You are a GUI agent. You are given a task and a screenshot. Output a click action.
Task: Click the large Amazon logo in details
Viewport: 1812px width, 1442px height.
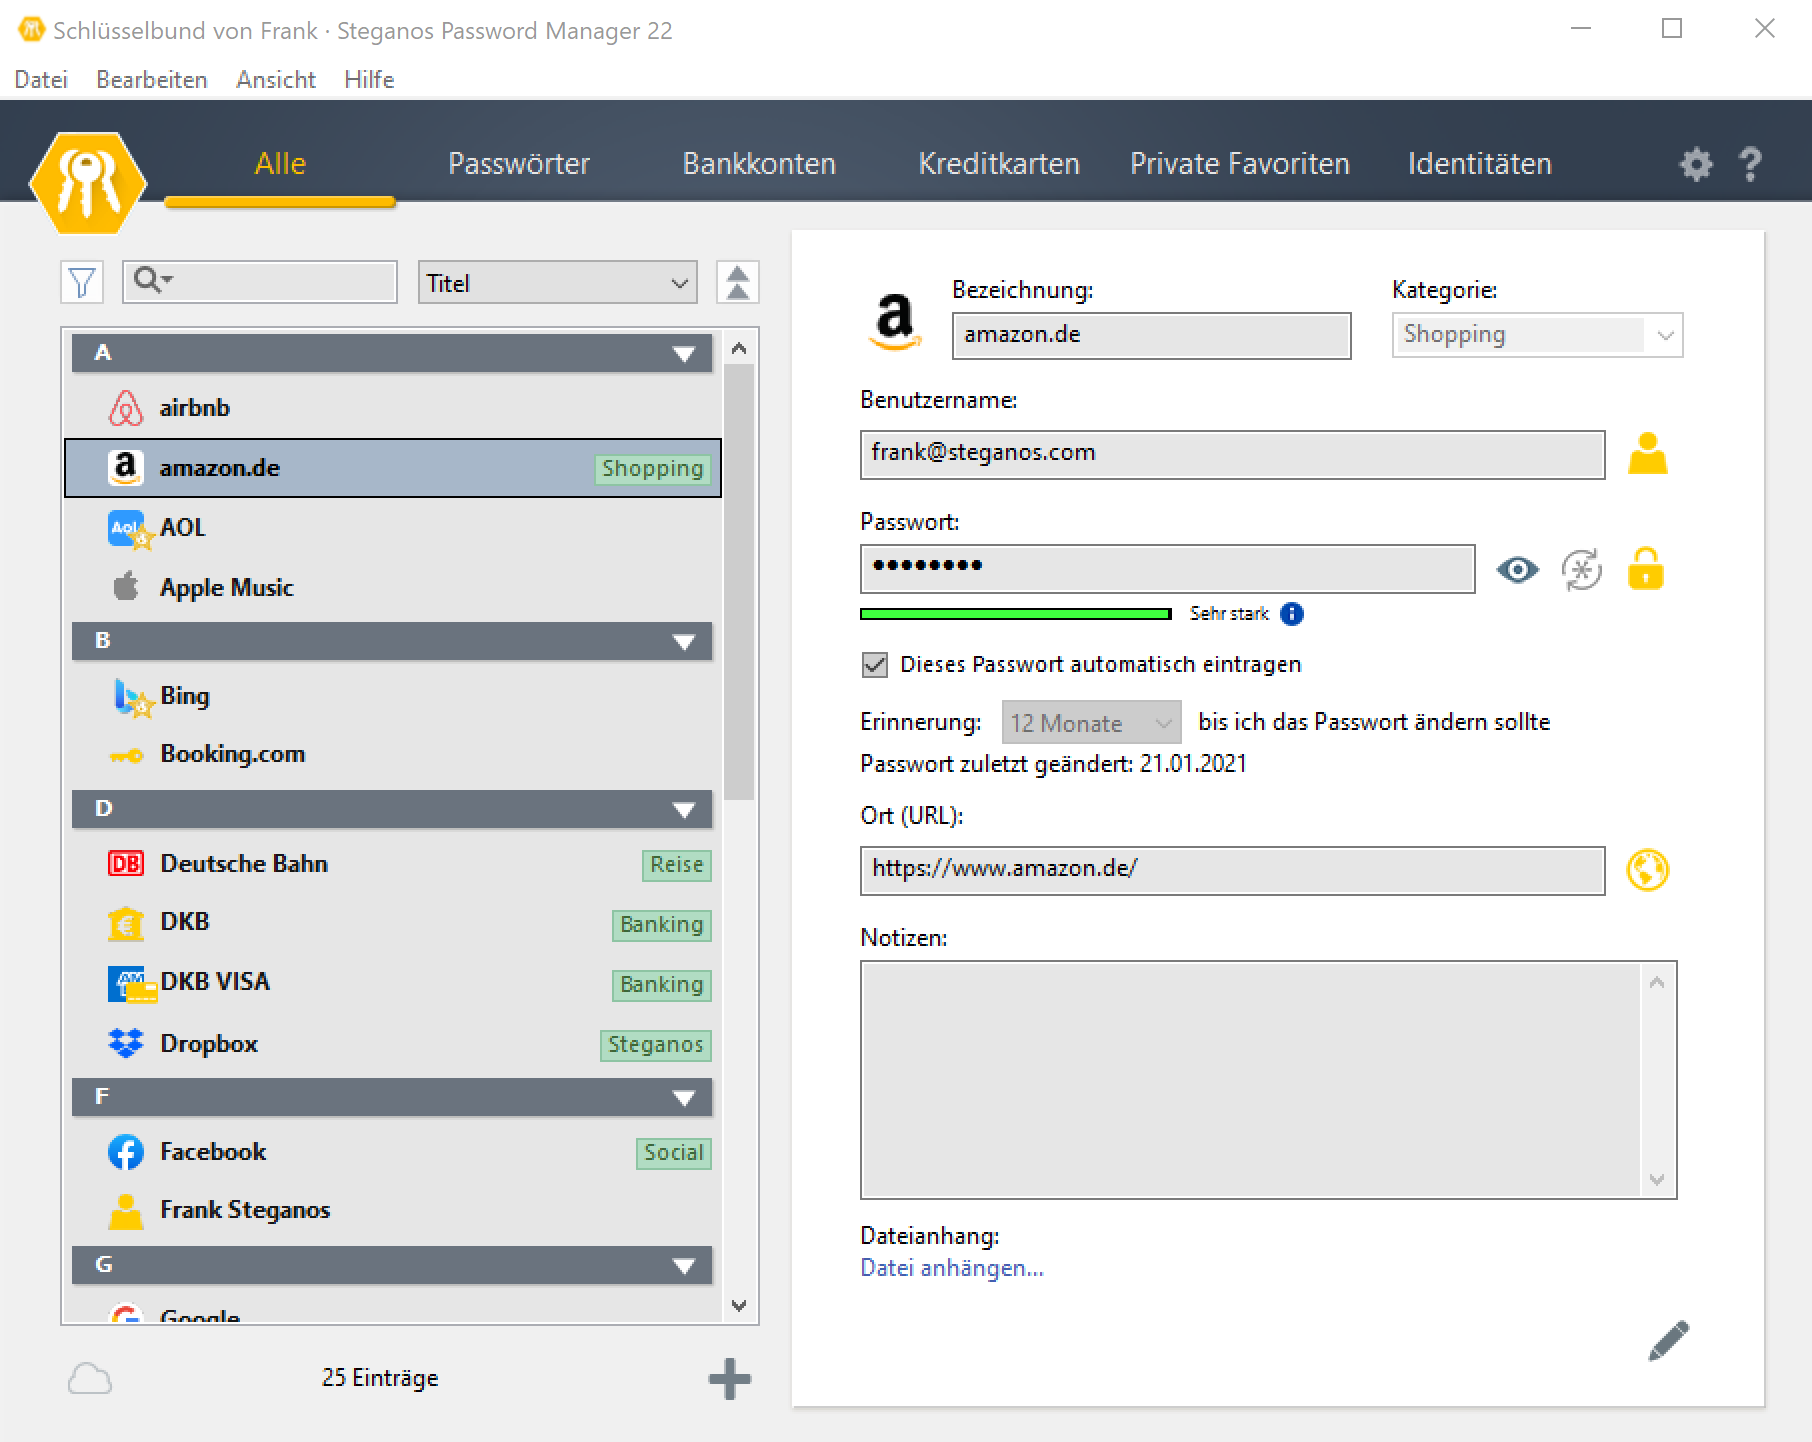(894, 321)
